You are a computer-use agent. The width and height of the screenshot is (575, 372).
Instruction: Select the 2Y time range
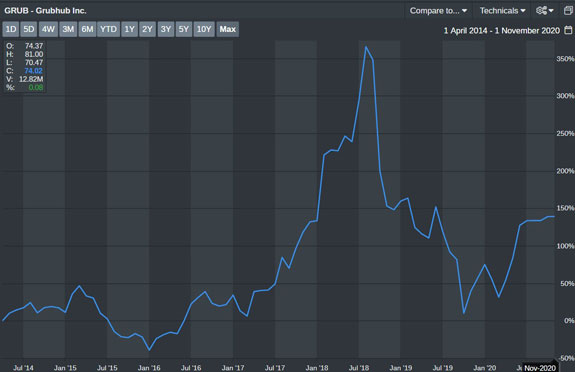[x=147, y=29]
